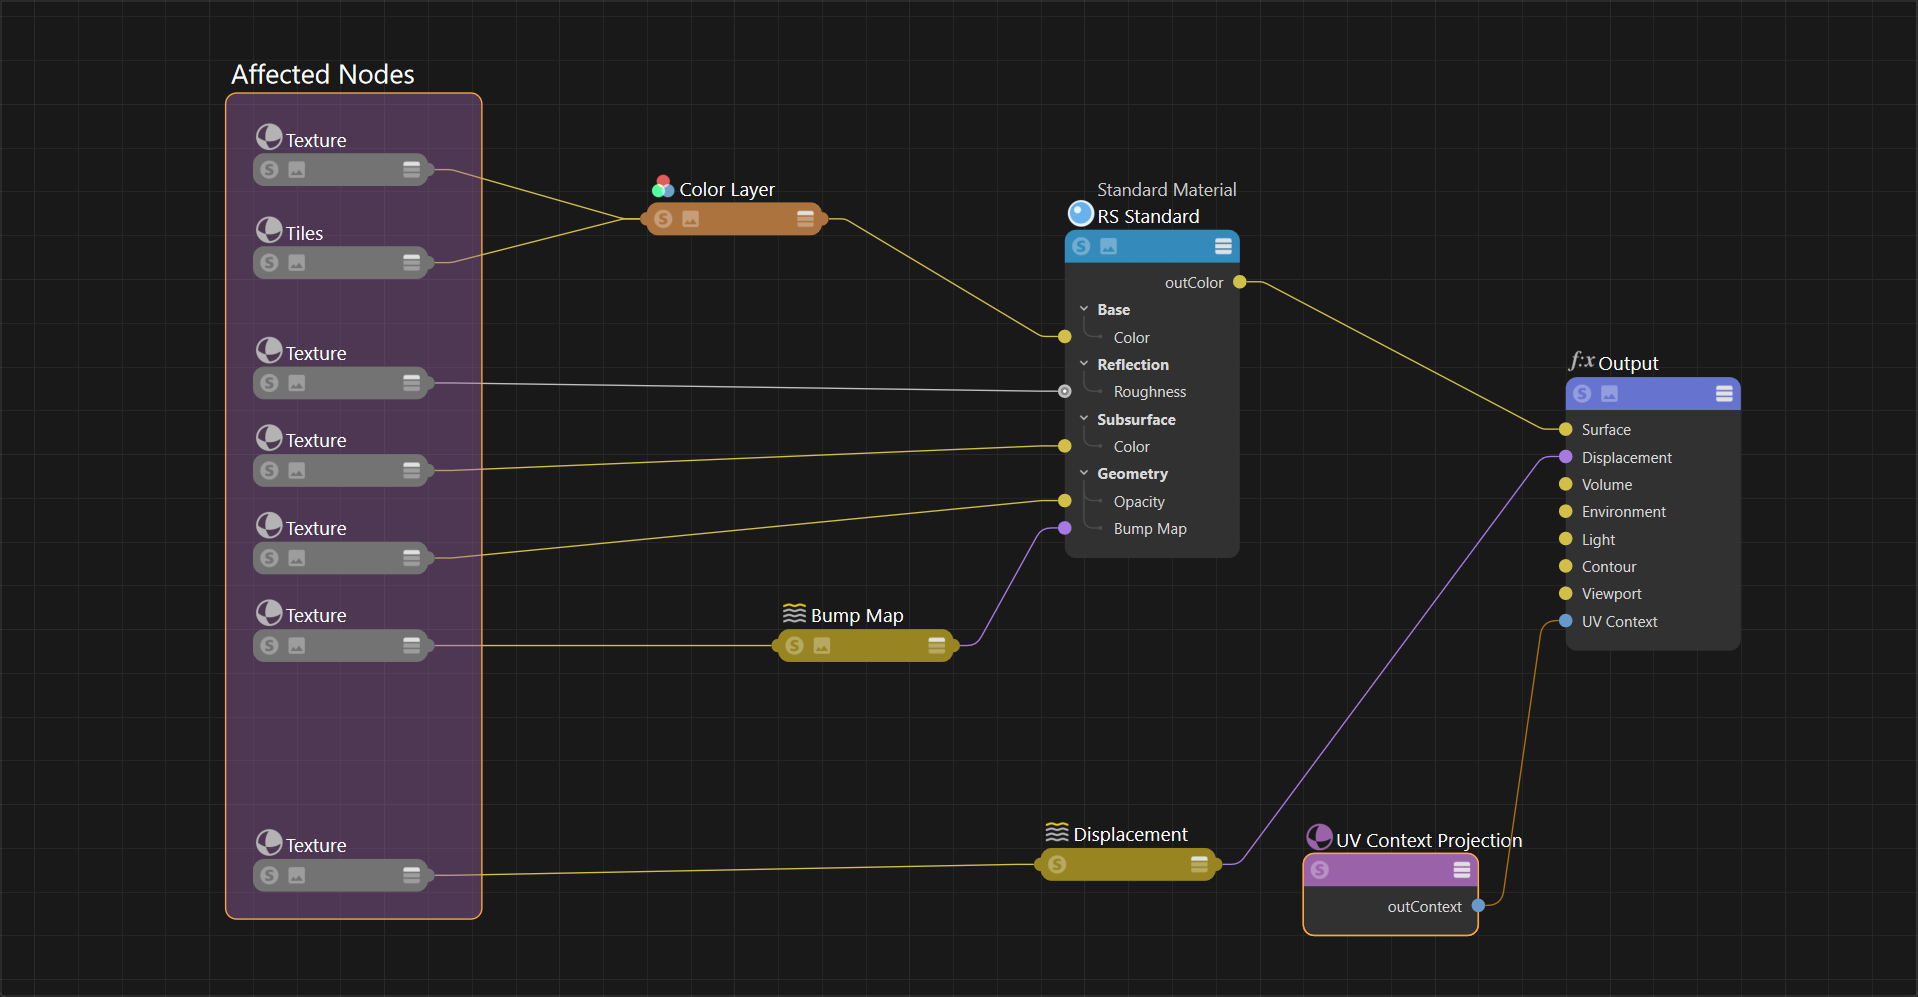Click the solo S icon on Color Layer node

click(x=663, y=219)
